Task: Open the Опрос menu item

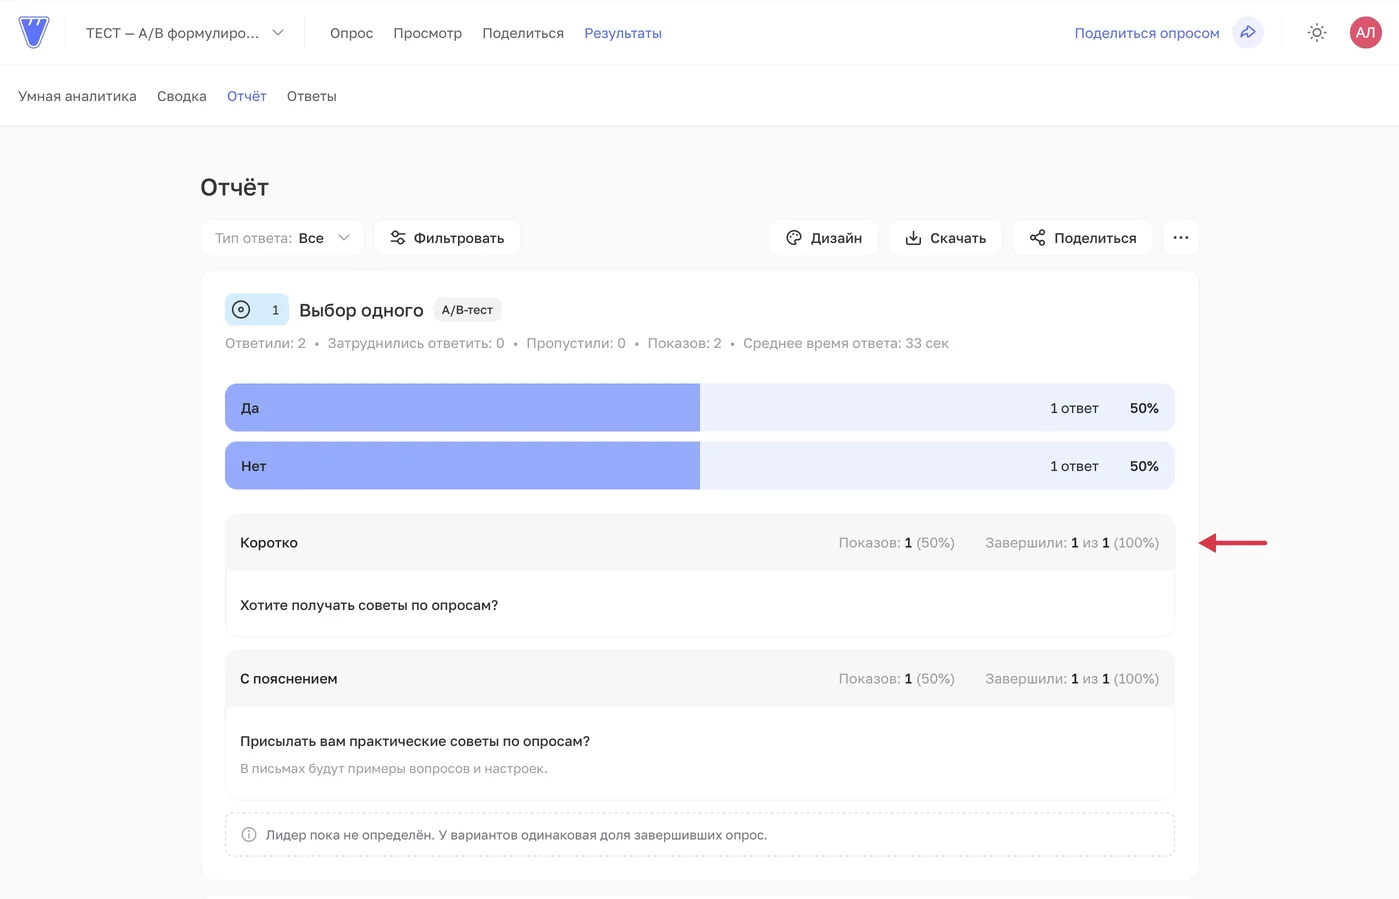Action: tap(351, 33)
